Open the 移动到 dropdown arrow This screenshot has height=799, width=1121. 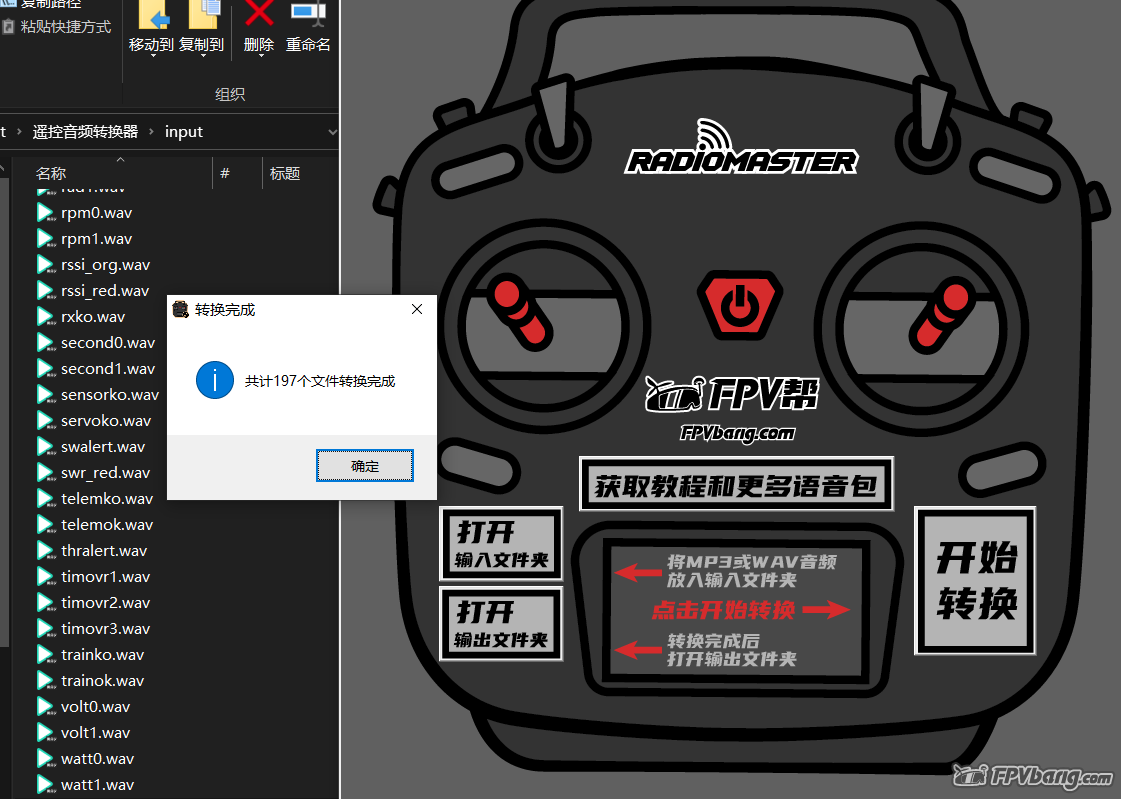[152, 56]
